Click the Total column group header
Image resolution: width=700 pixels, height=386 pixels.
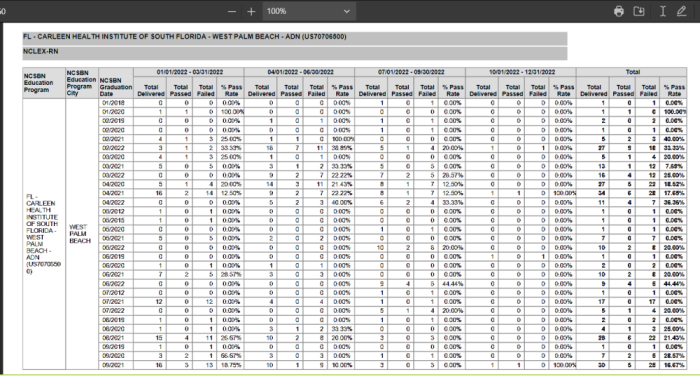(x=632, y=72)
